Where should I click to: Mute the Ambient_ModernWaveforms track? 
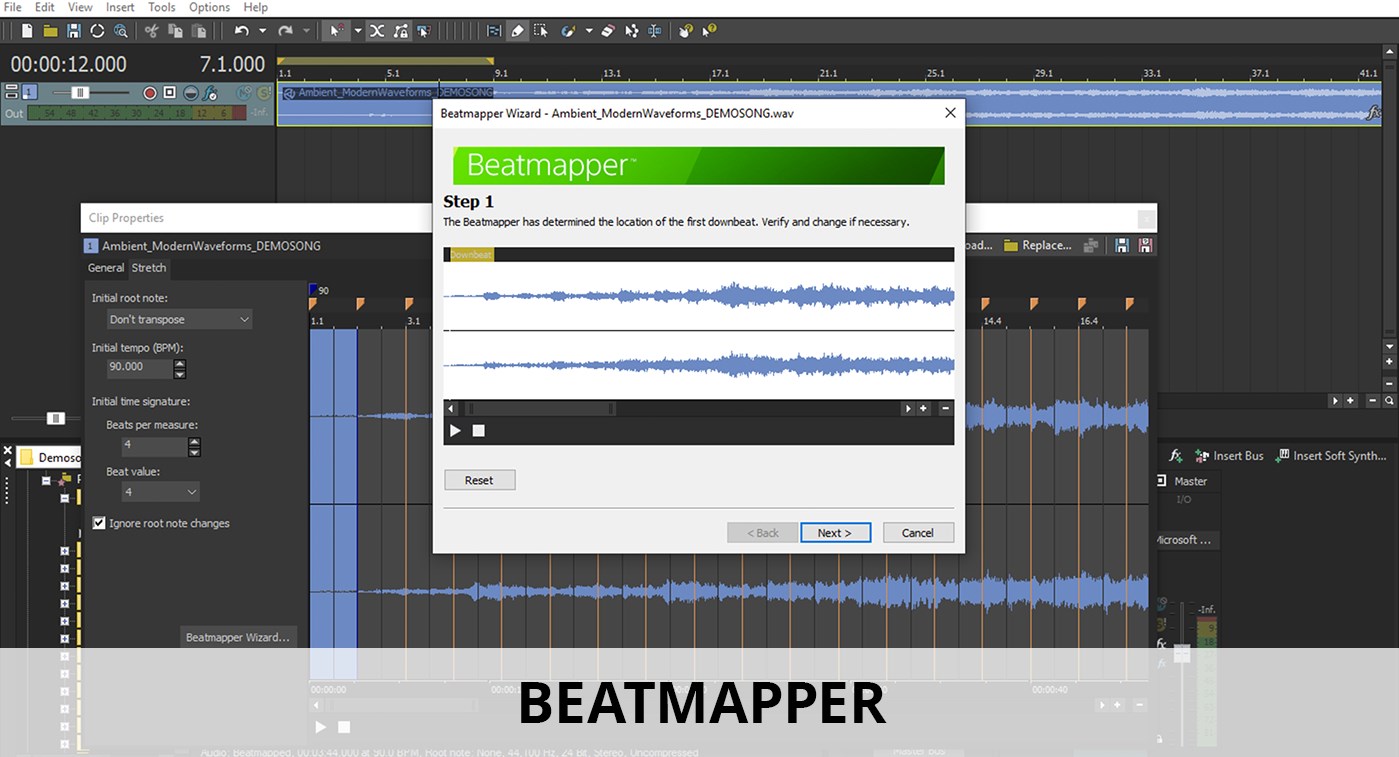243,92
